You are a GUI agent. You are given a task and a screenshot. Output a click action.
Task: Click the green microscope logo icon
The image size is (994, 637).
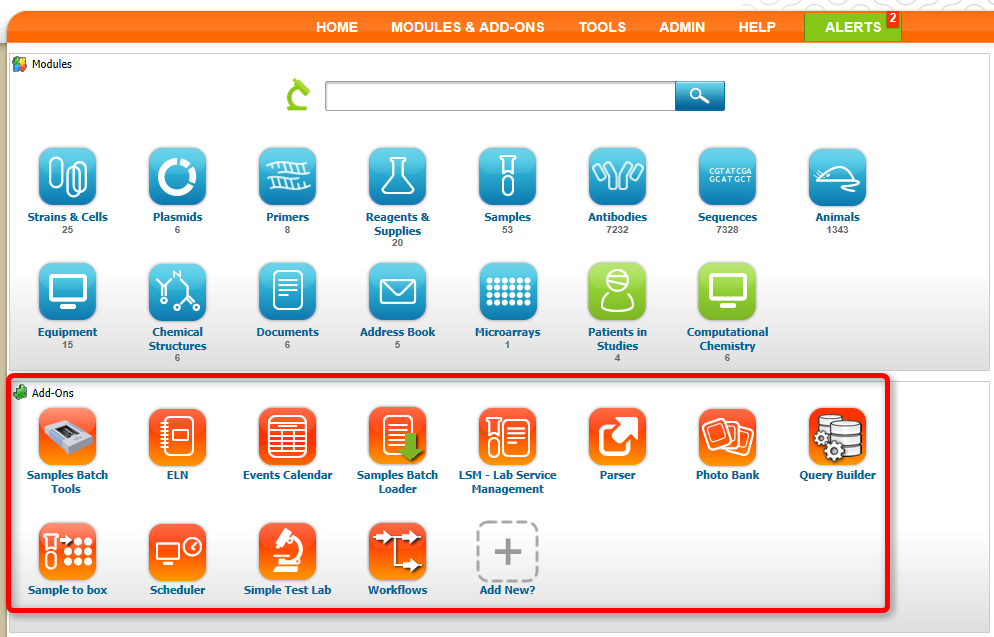(298, 94)
